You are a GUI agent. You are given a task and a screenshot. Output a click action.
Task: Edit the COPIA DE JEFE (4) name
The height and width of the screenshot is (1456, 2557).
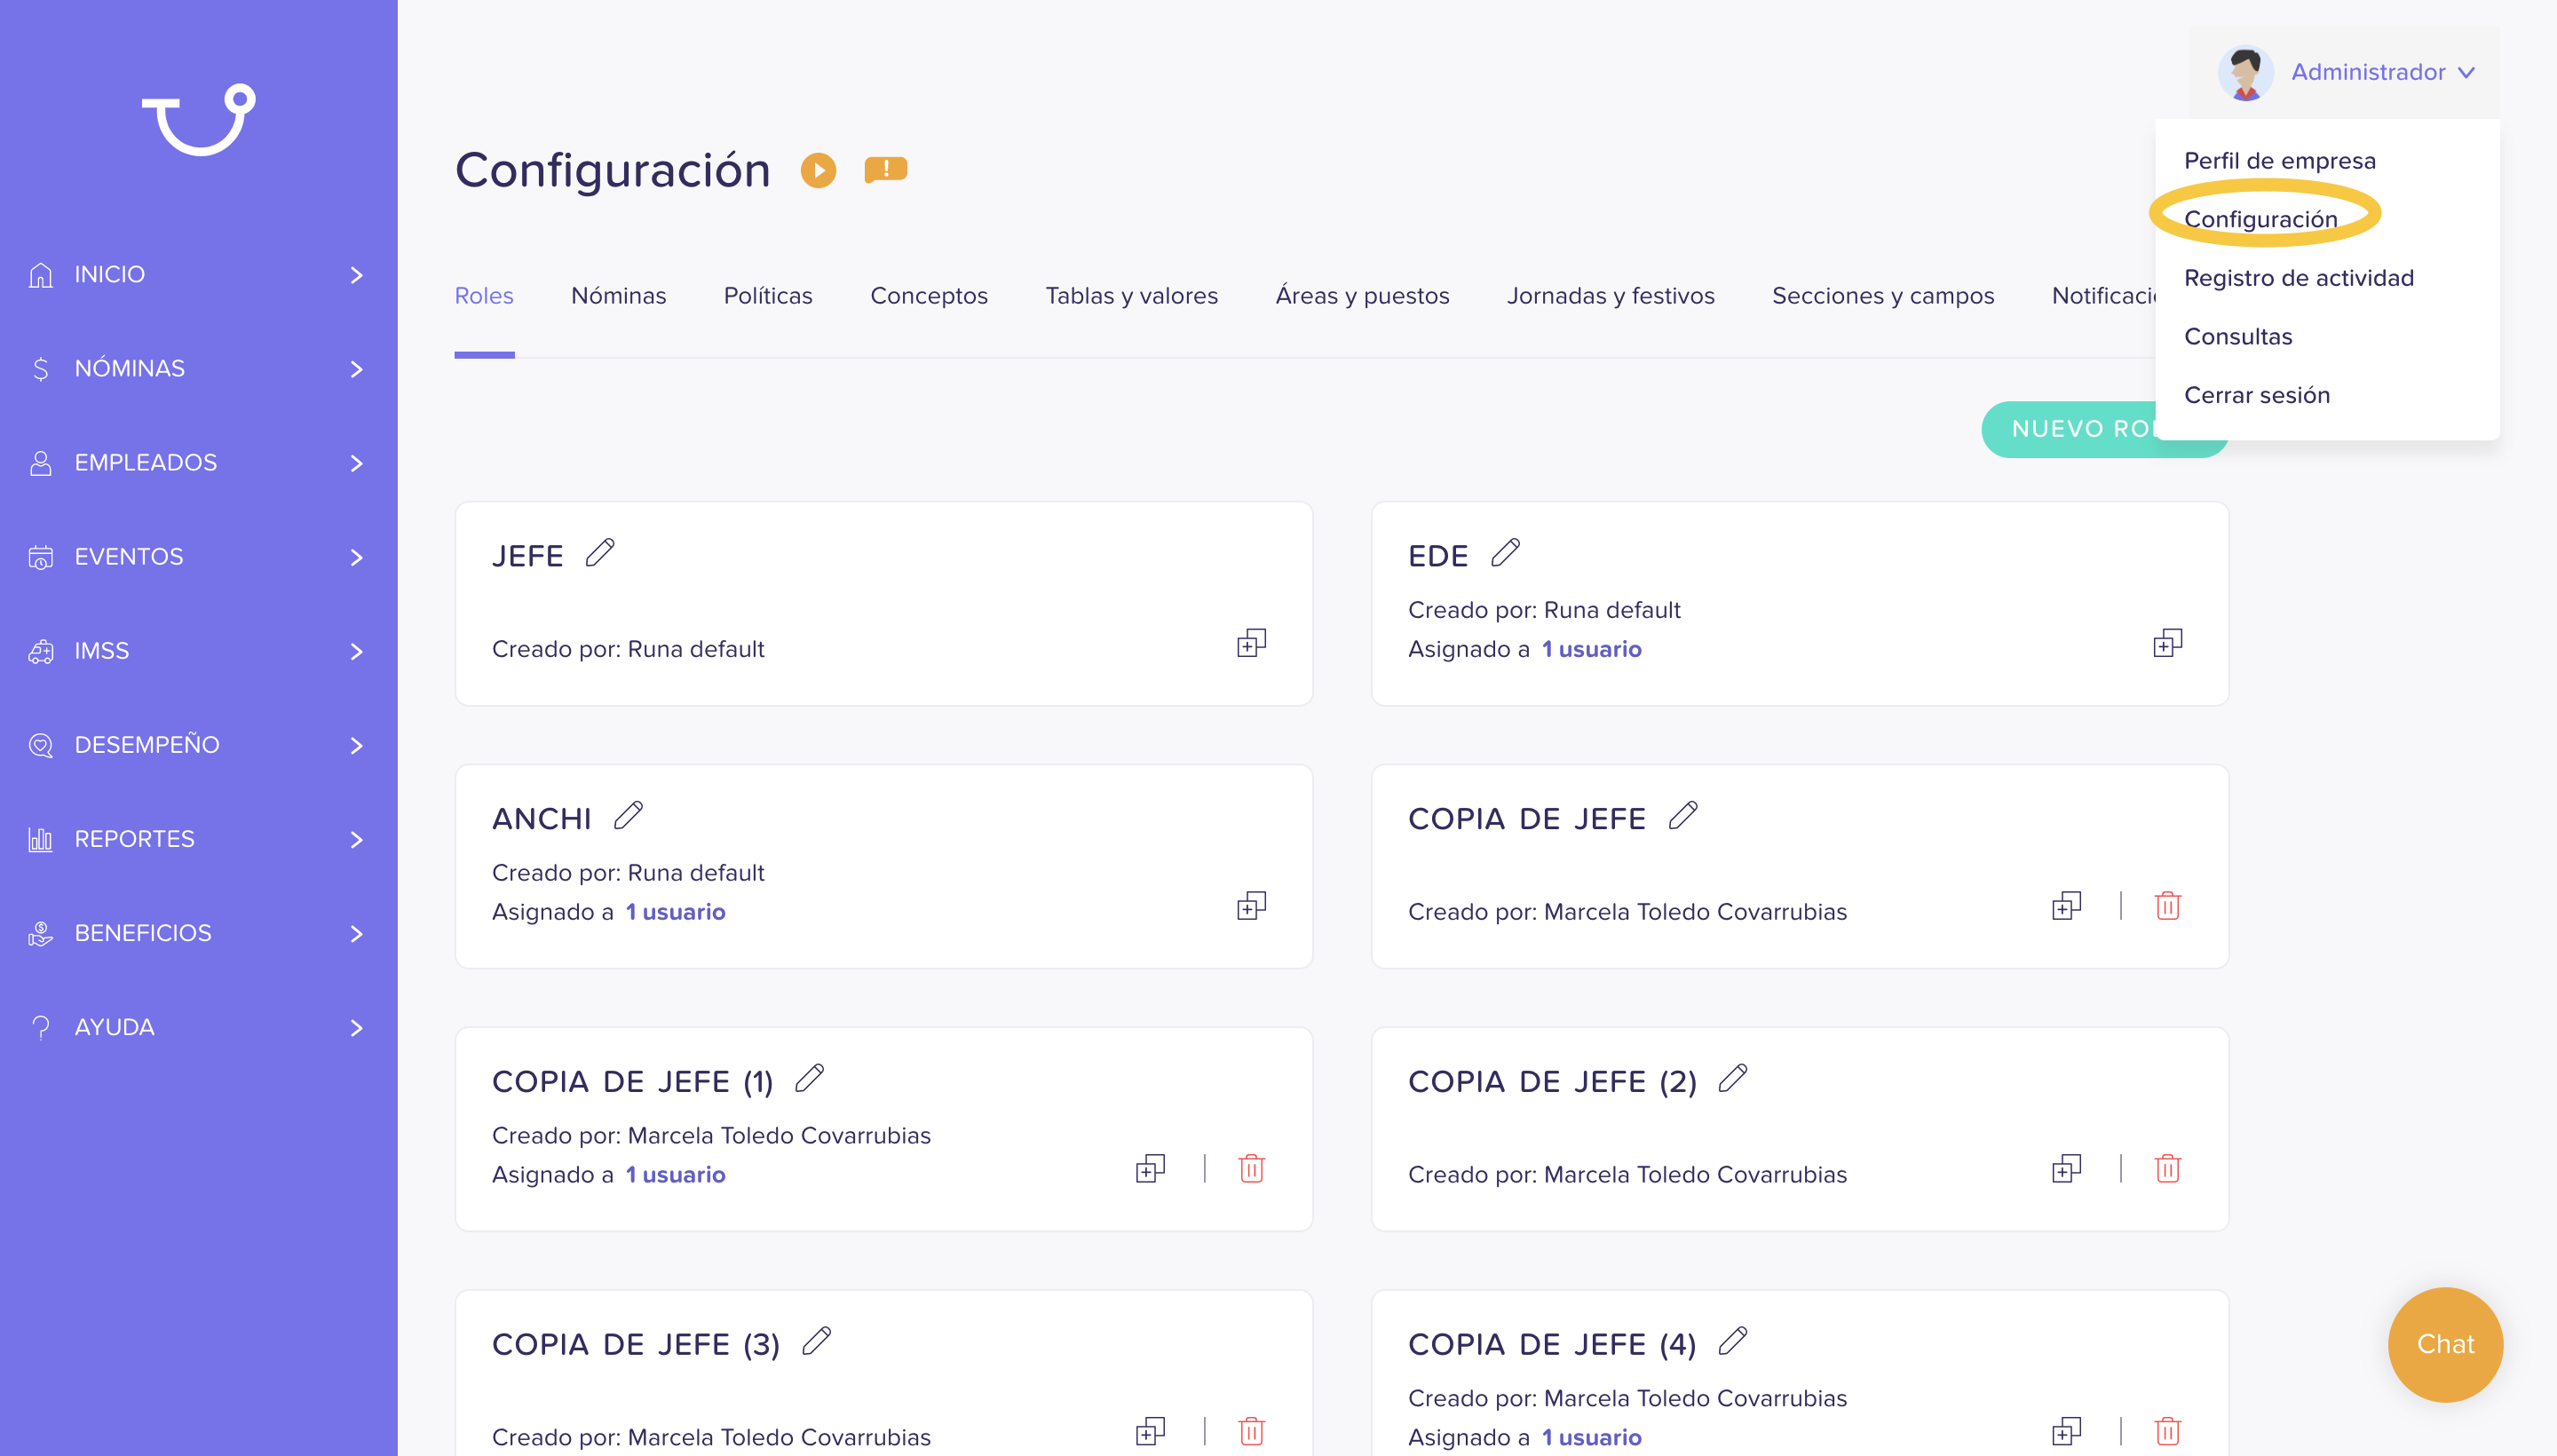[1733, 1341]
